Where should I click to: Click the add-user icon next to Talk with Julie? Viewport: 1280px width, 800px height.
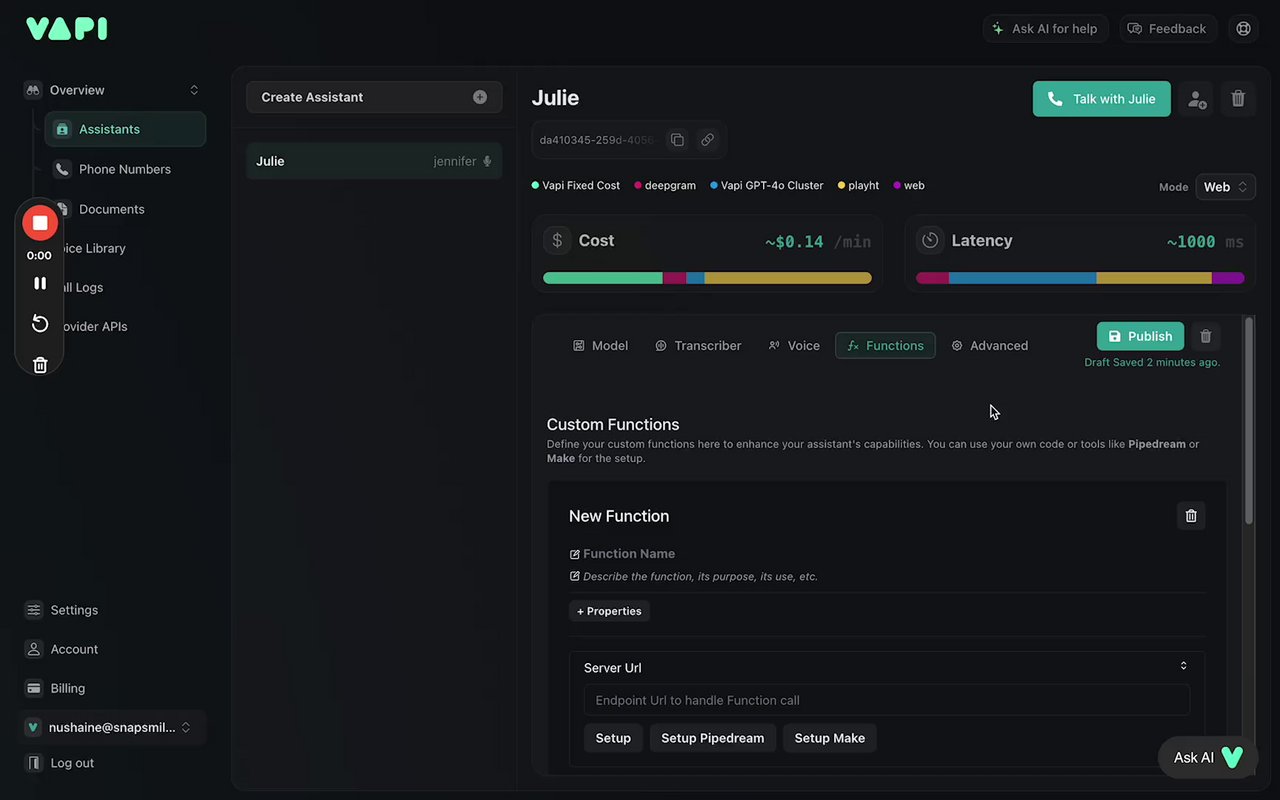tap(1196, 99)
